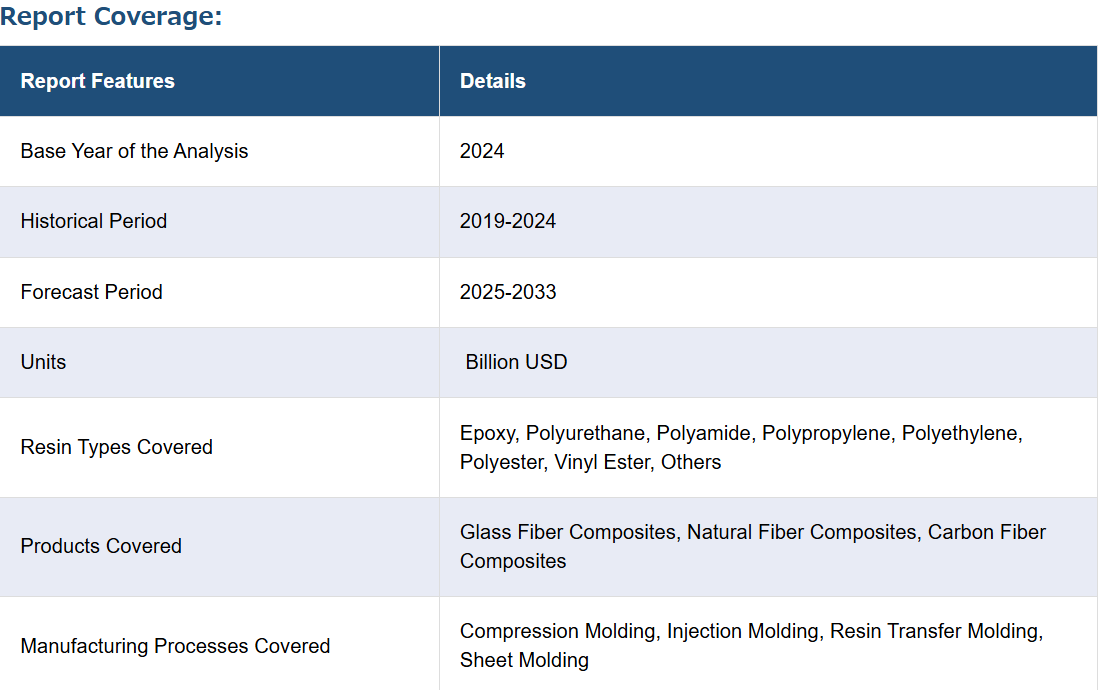The height and width of the screenshot is (690, 1099).
Task: Click the Compression Molding, Injection Molding text
Action: click(751, 632)
